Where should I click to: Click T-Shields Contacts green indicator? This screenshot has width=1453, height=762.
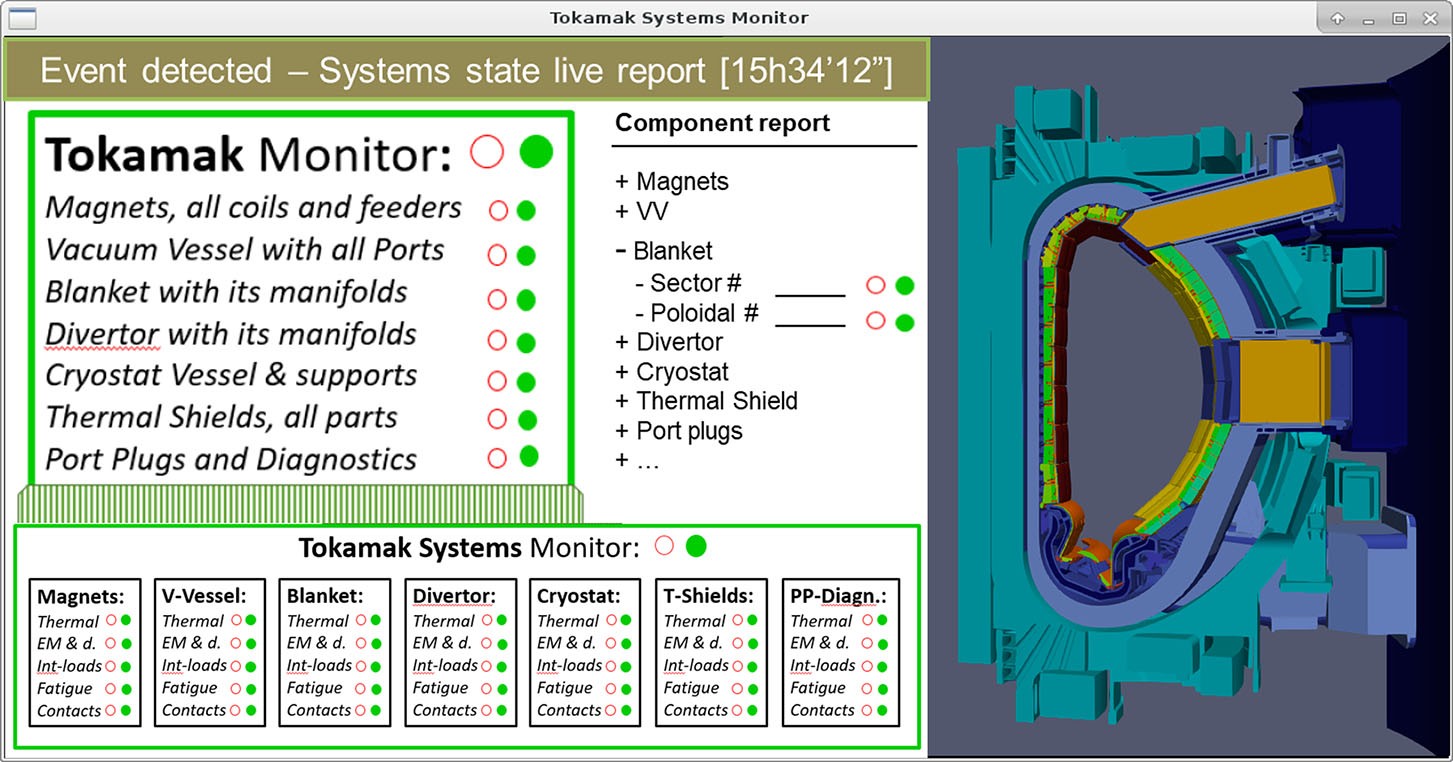tap(753, 710)
